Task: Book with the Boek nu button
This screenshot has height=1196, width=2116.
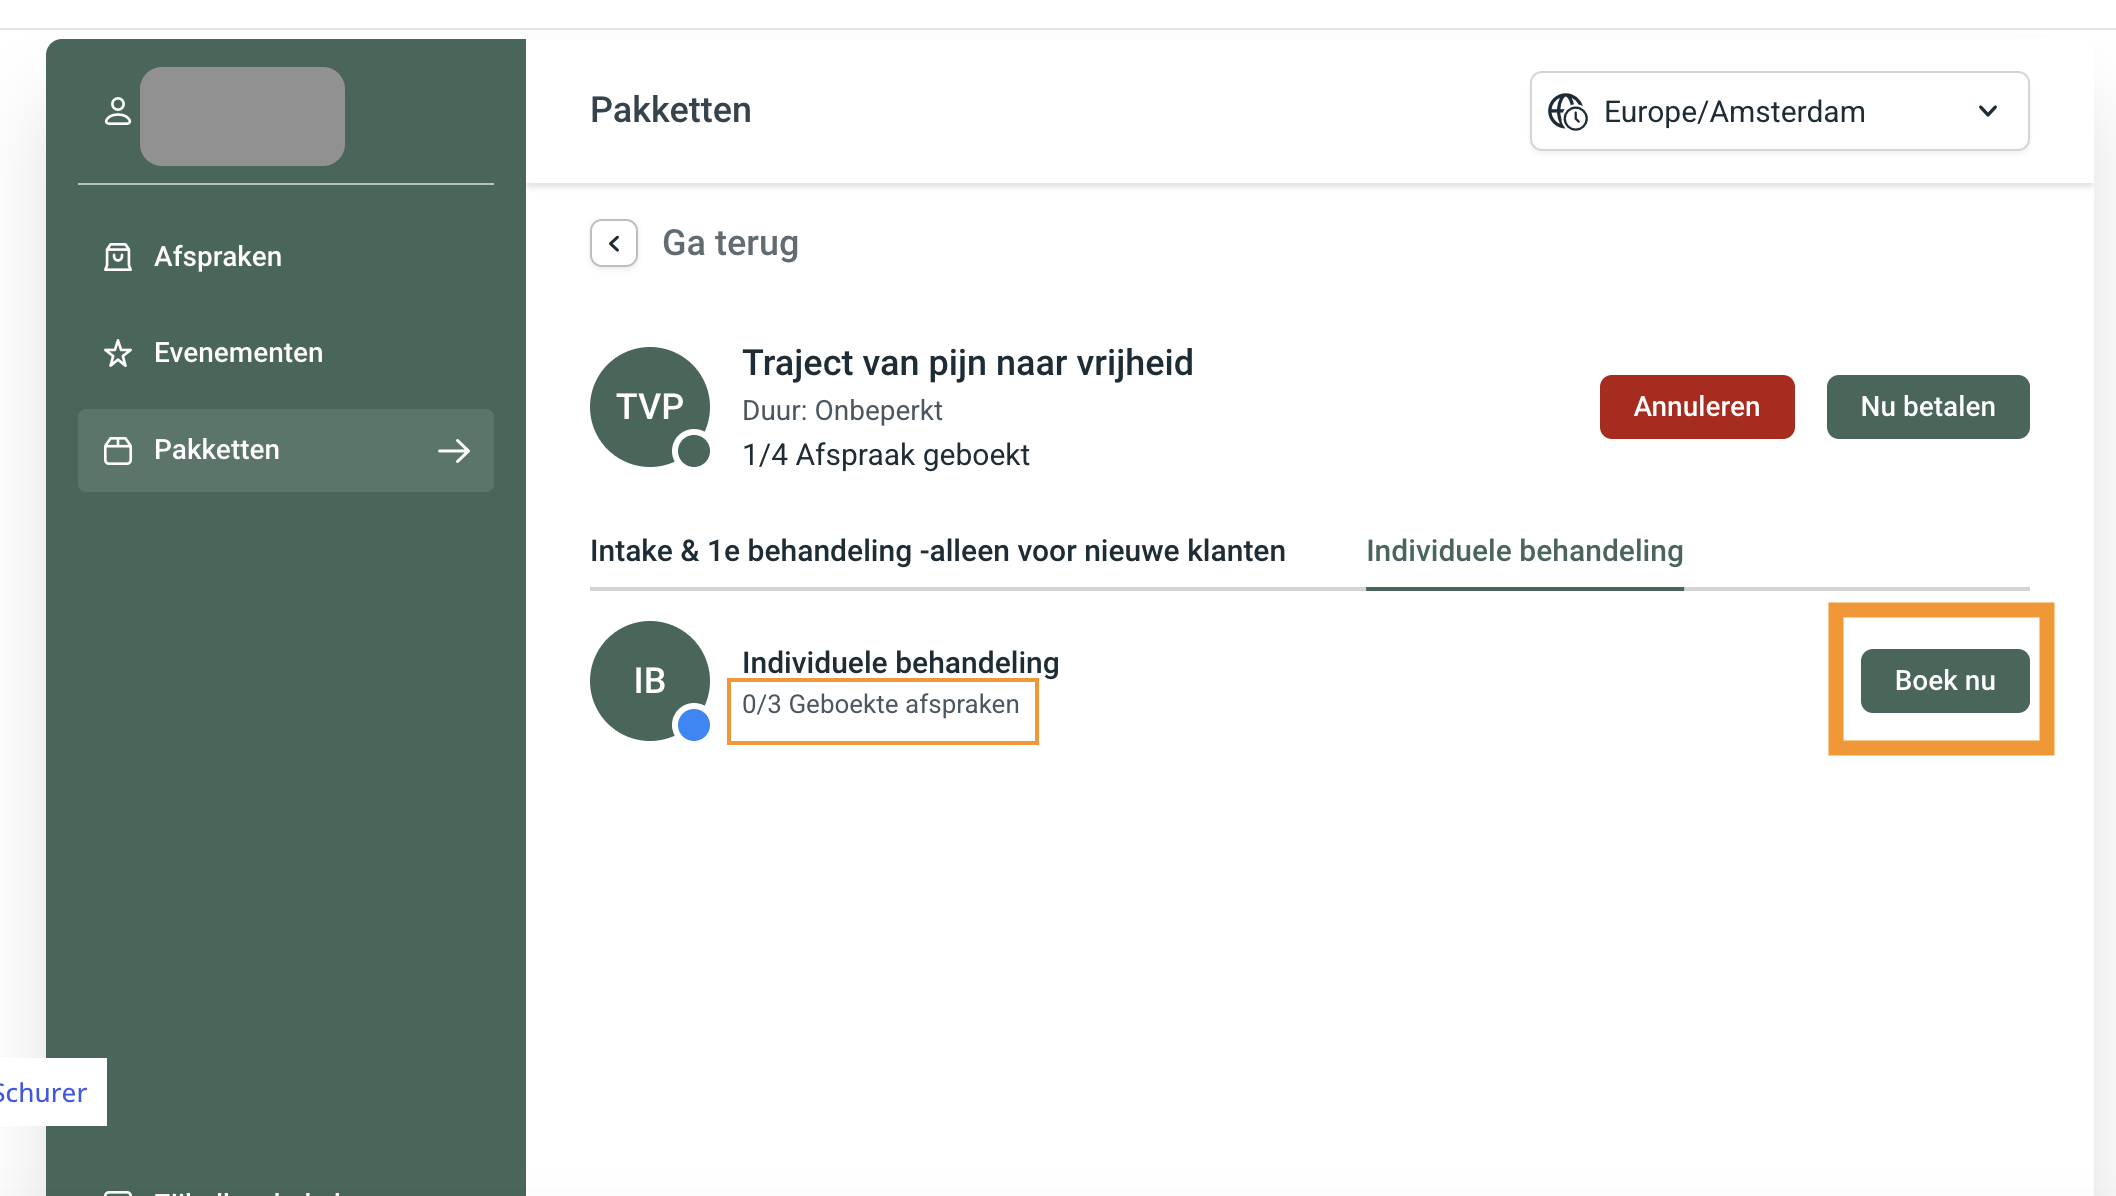Action: (1944, 681)
